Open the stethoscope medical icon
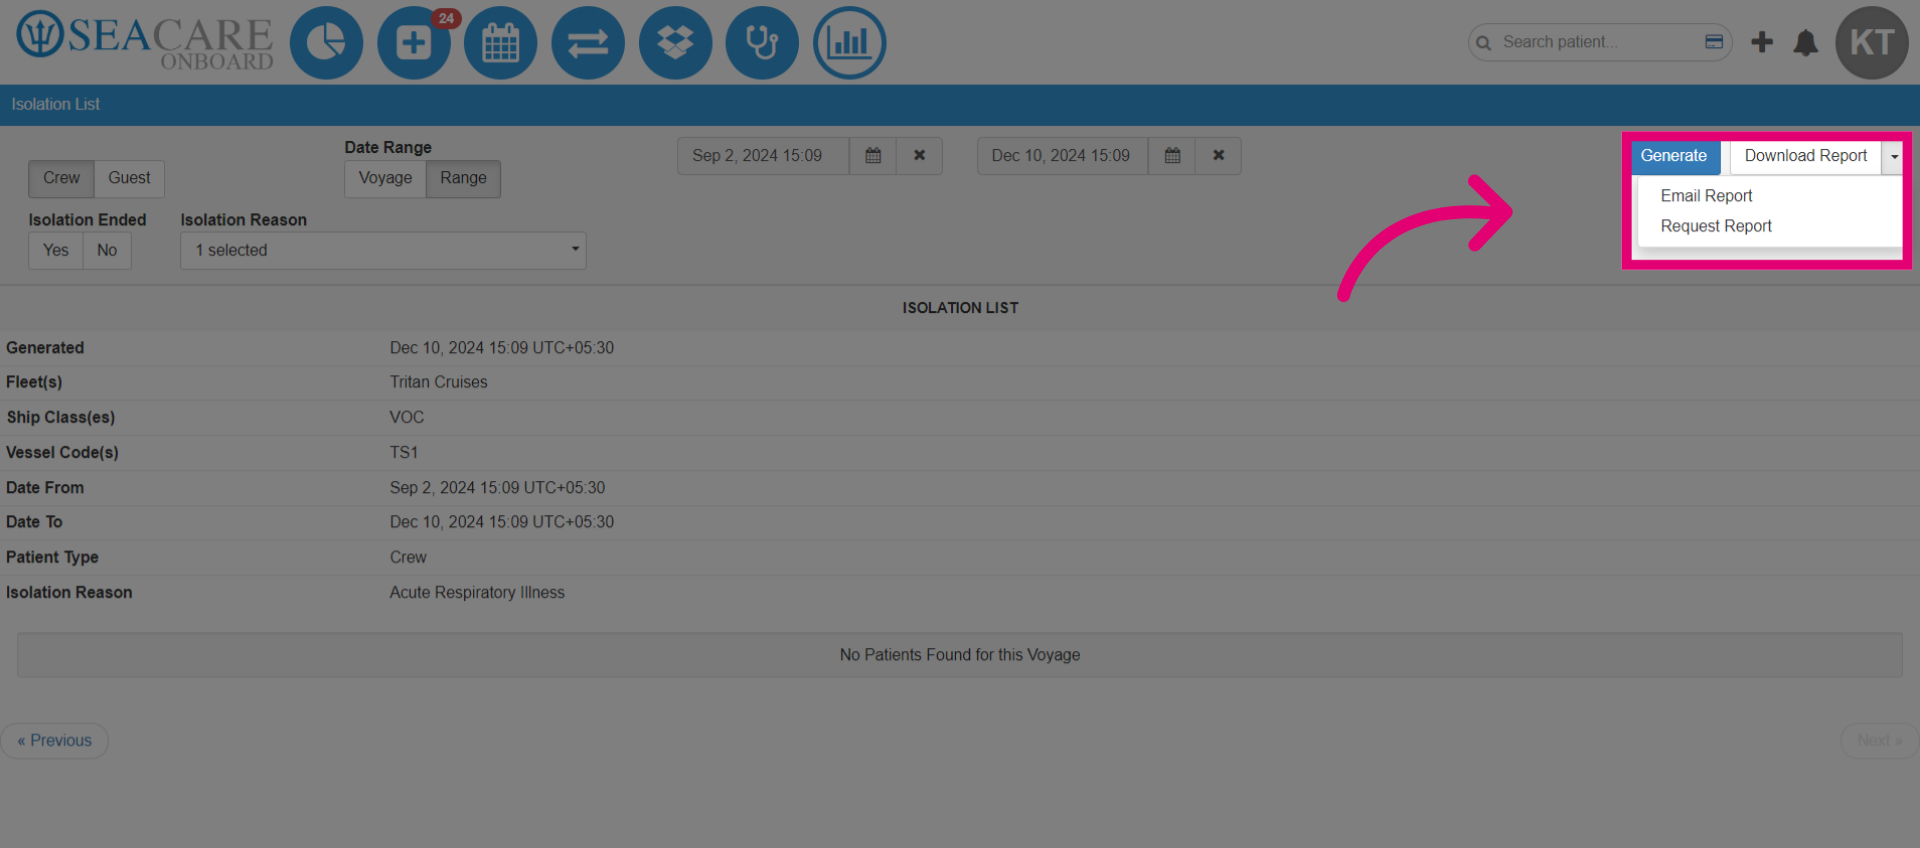This screenshot has height=848, width=1920. (762, 43)
